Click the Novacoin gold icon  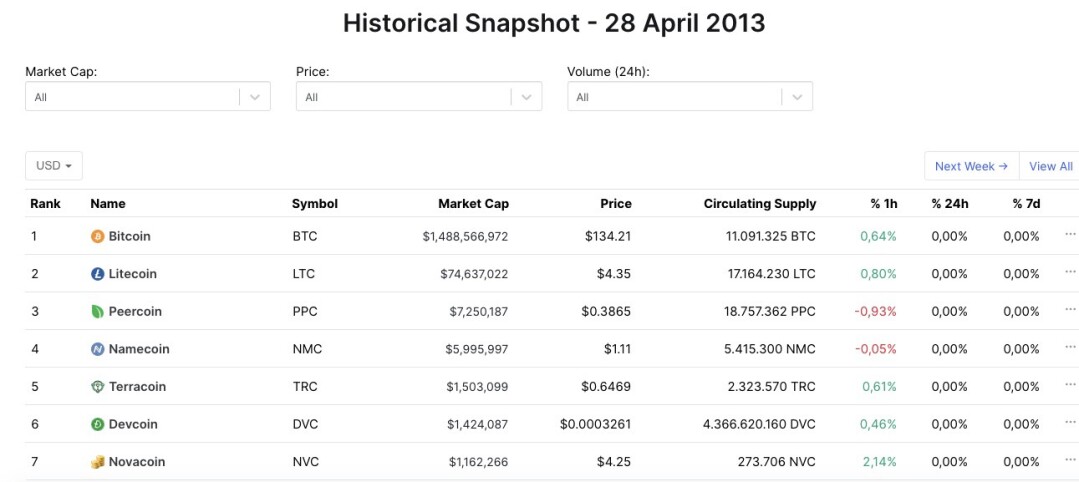pos(98,462)
